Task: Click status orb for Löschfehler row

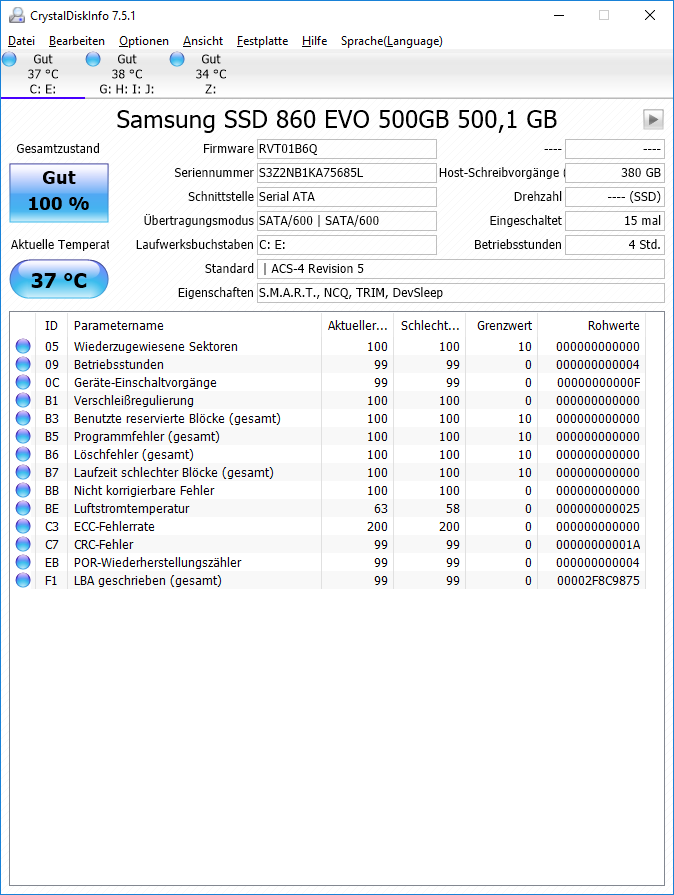Action: 23,454
